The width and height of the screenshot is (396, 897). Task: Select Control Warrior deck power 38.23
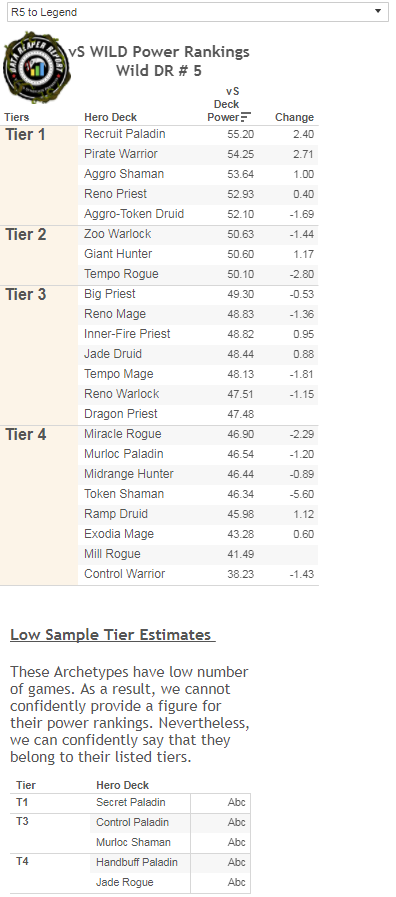click(240, 574)
